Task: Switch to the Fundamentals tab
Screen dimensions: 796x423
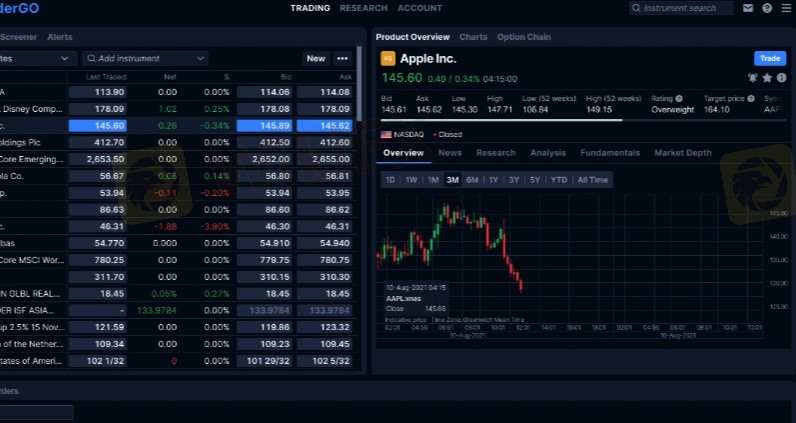Action: (610, 153)
